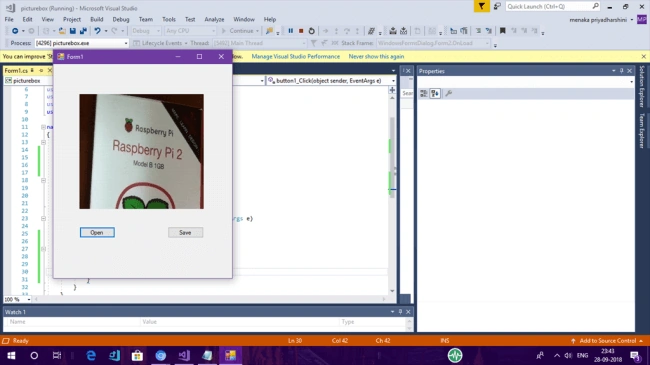The image size is (650, 365).
Task: Open Cortana search circle on taskbar
Action: [34, 355]
